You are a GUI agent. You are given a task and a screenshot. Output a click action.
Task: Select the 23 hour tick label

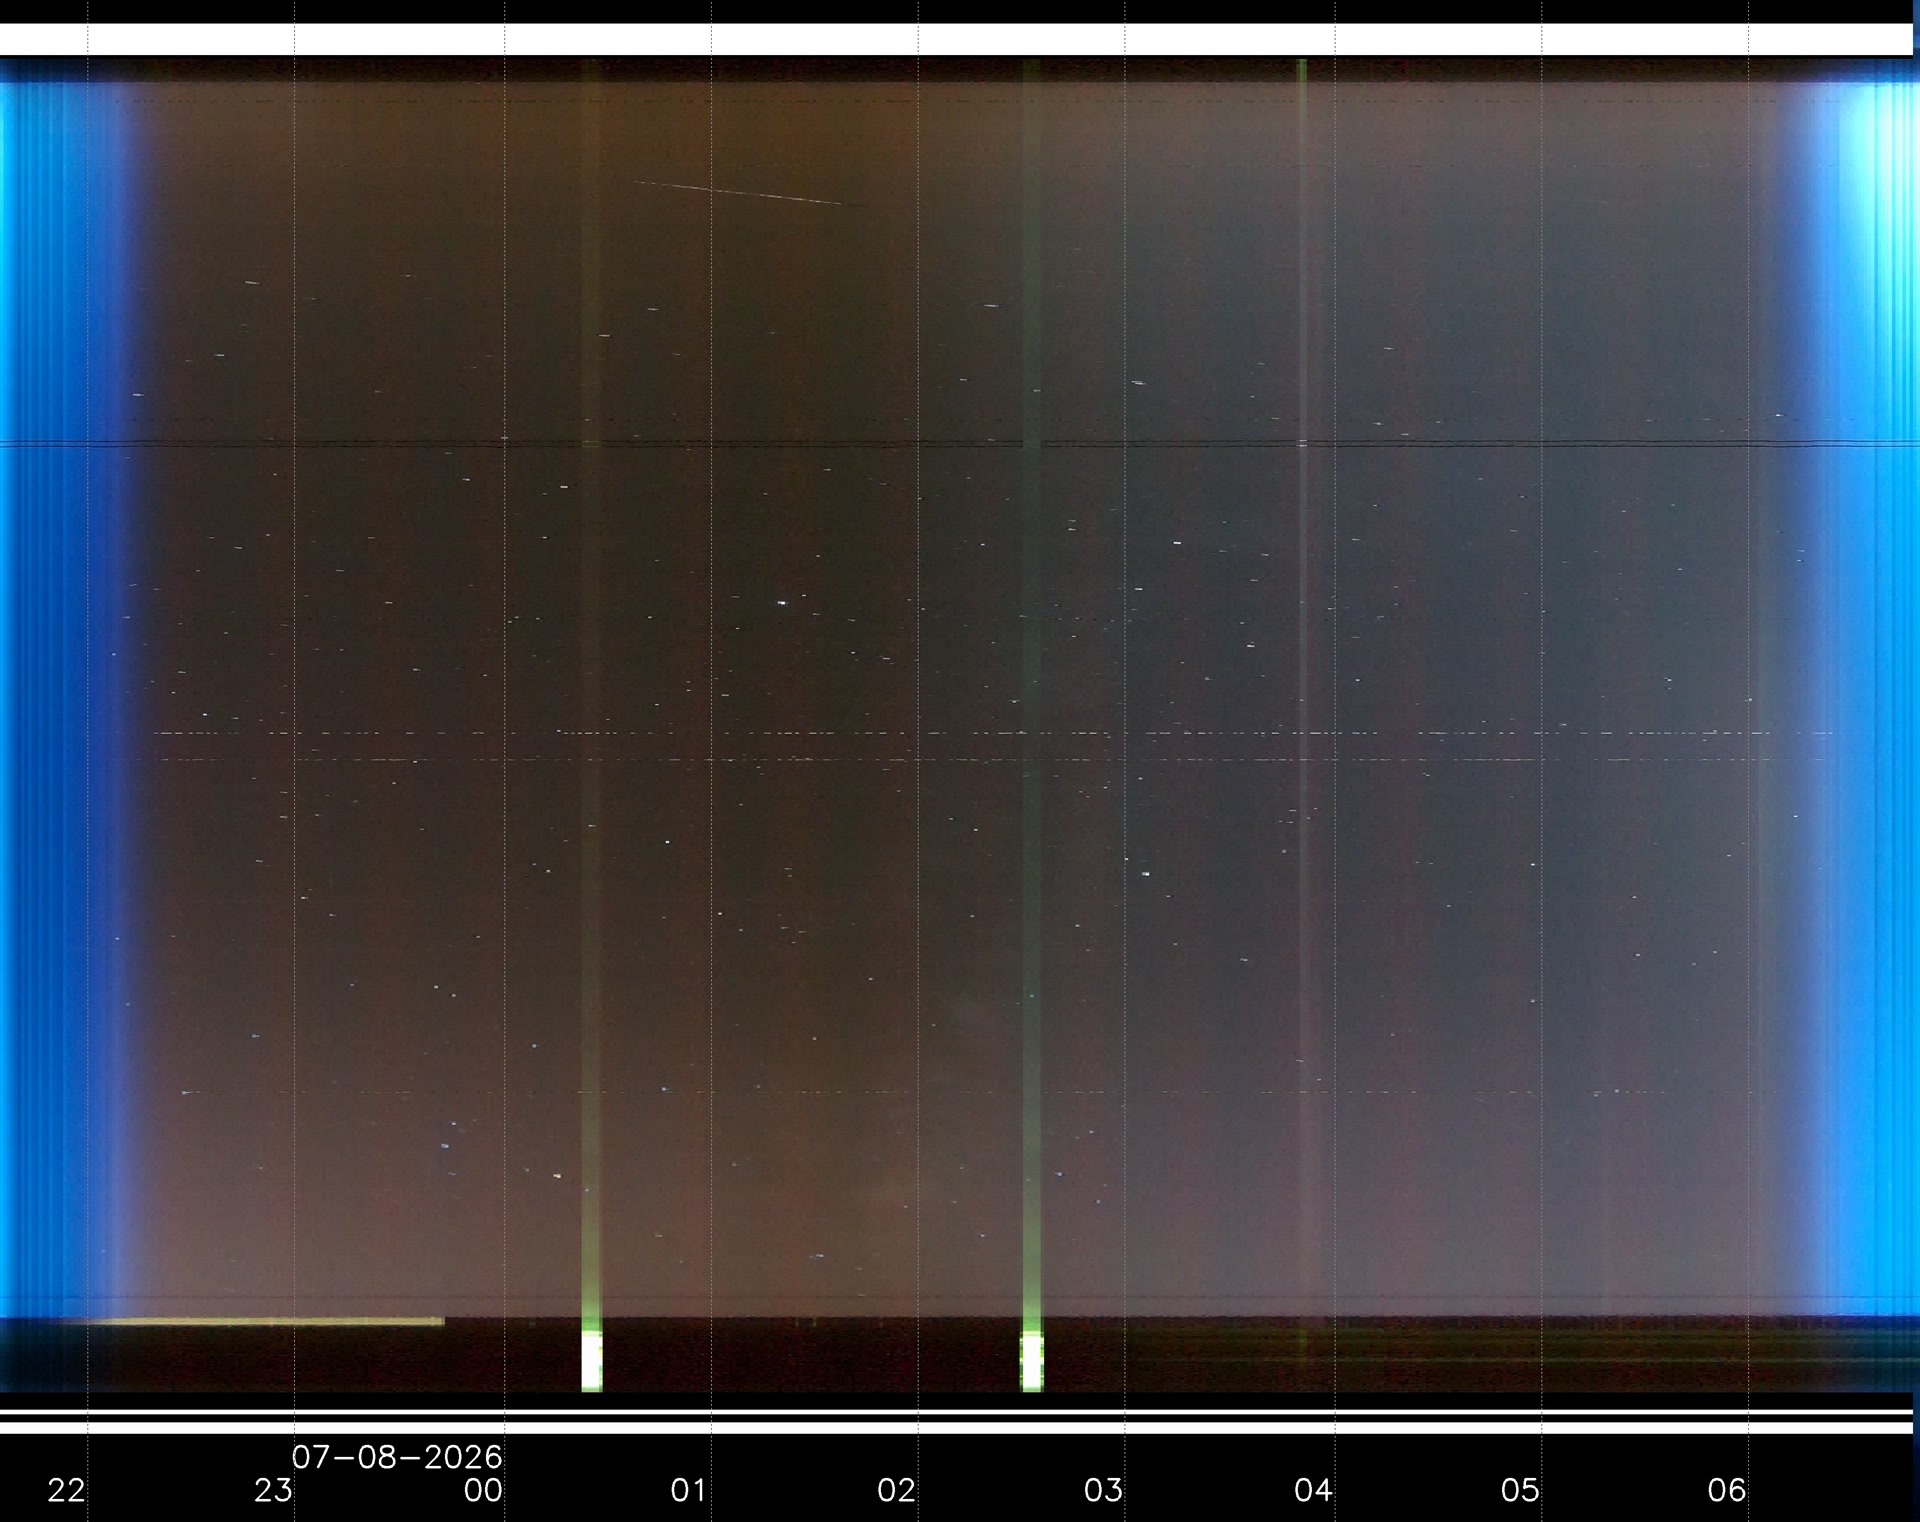point(273,1491)
